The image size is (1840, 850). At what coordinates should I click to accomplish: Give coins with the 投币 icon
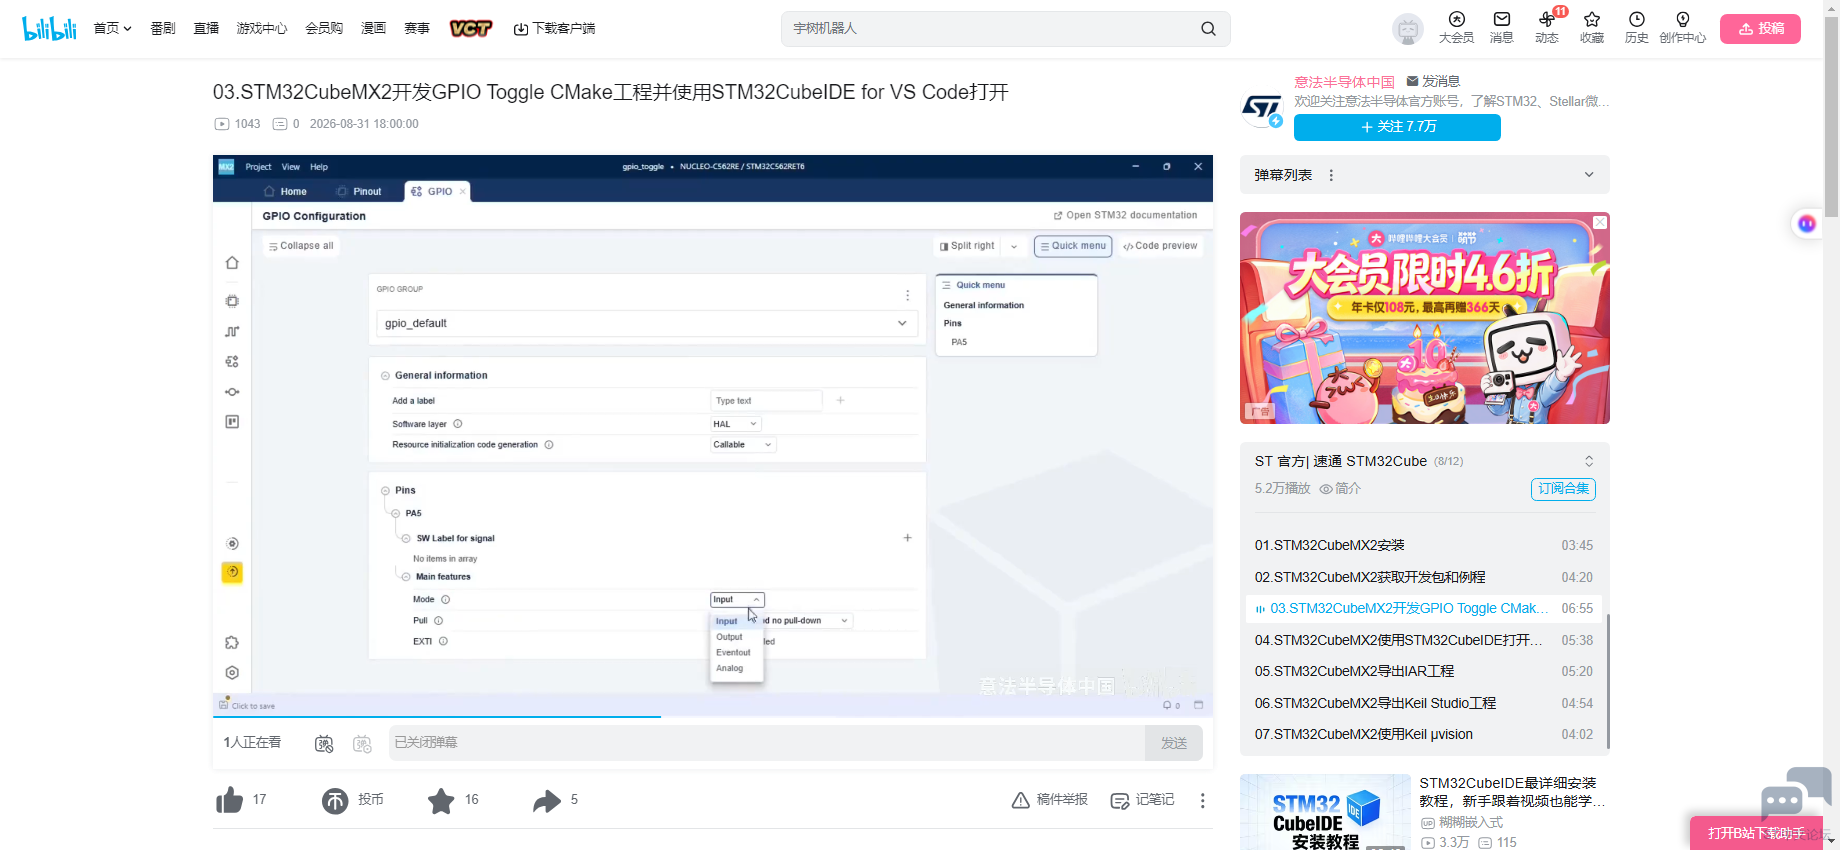pos(335,800)
